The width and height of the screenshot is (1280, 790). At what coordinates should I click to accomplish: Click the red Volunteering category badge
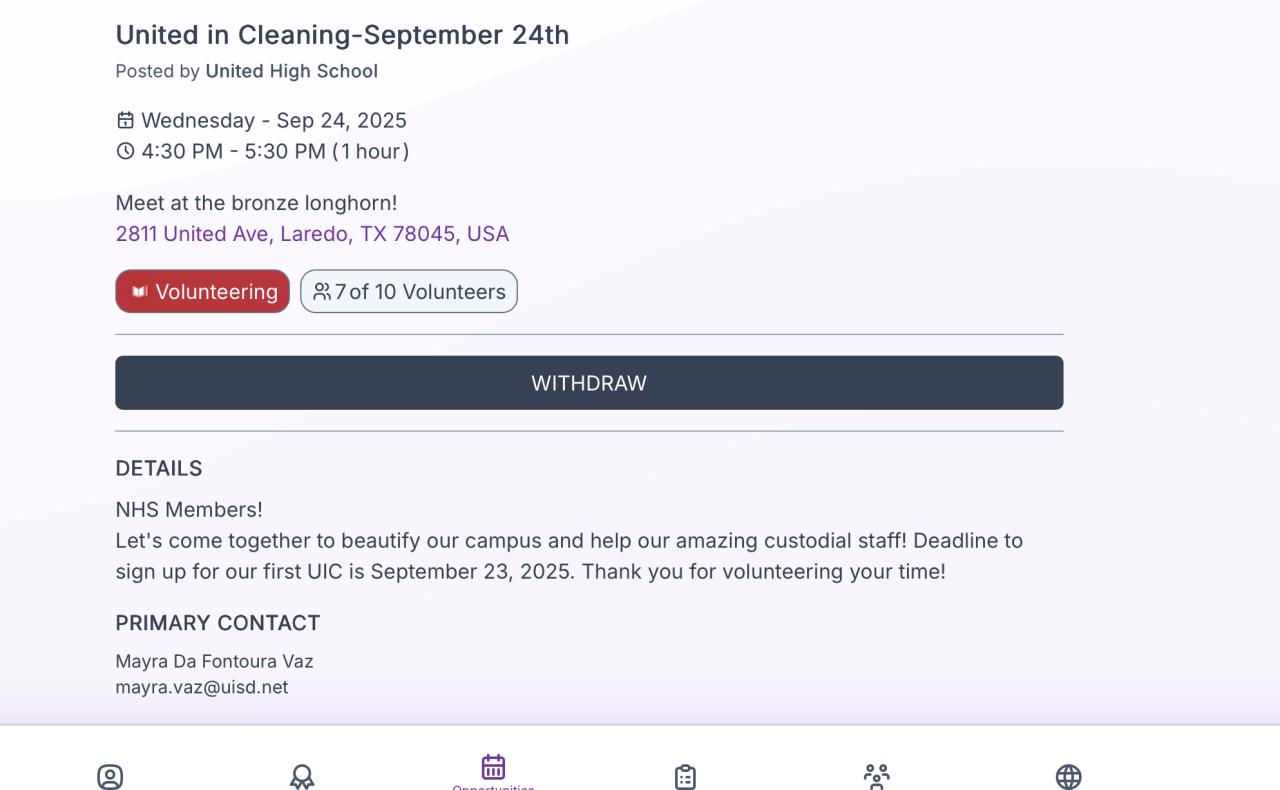(x=203, y=292)
